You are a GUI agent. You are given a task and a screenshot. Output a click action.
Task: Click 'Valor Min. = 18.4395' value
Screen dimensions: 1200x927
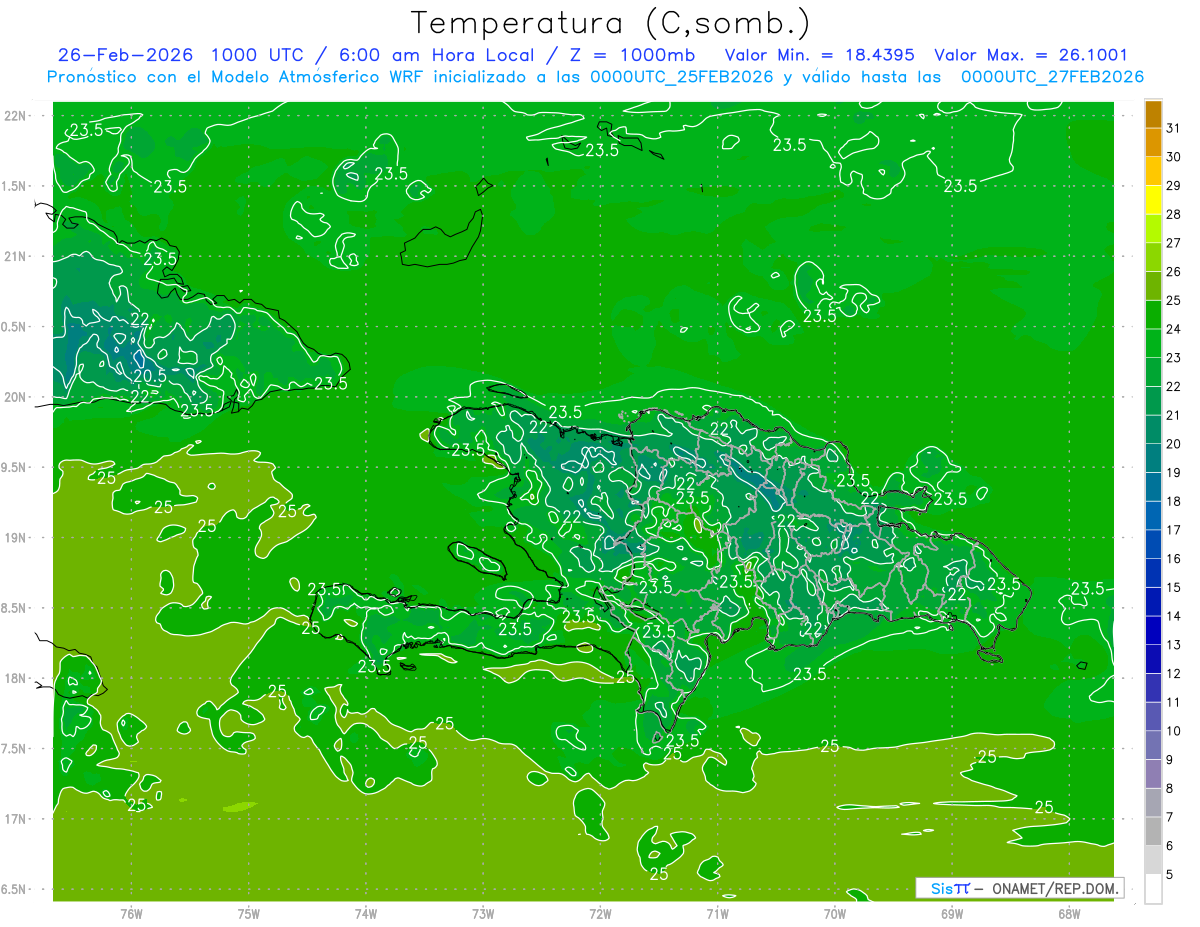point(820,55)
